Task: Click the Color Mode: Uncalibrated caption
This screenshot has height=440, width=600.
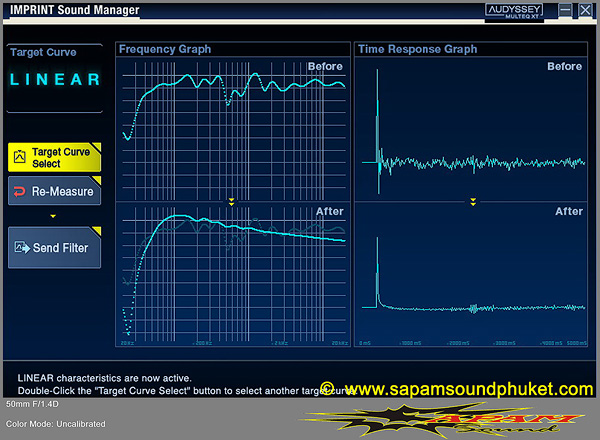Action: coord(55,424)
